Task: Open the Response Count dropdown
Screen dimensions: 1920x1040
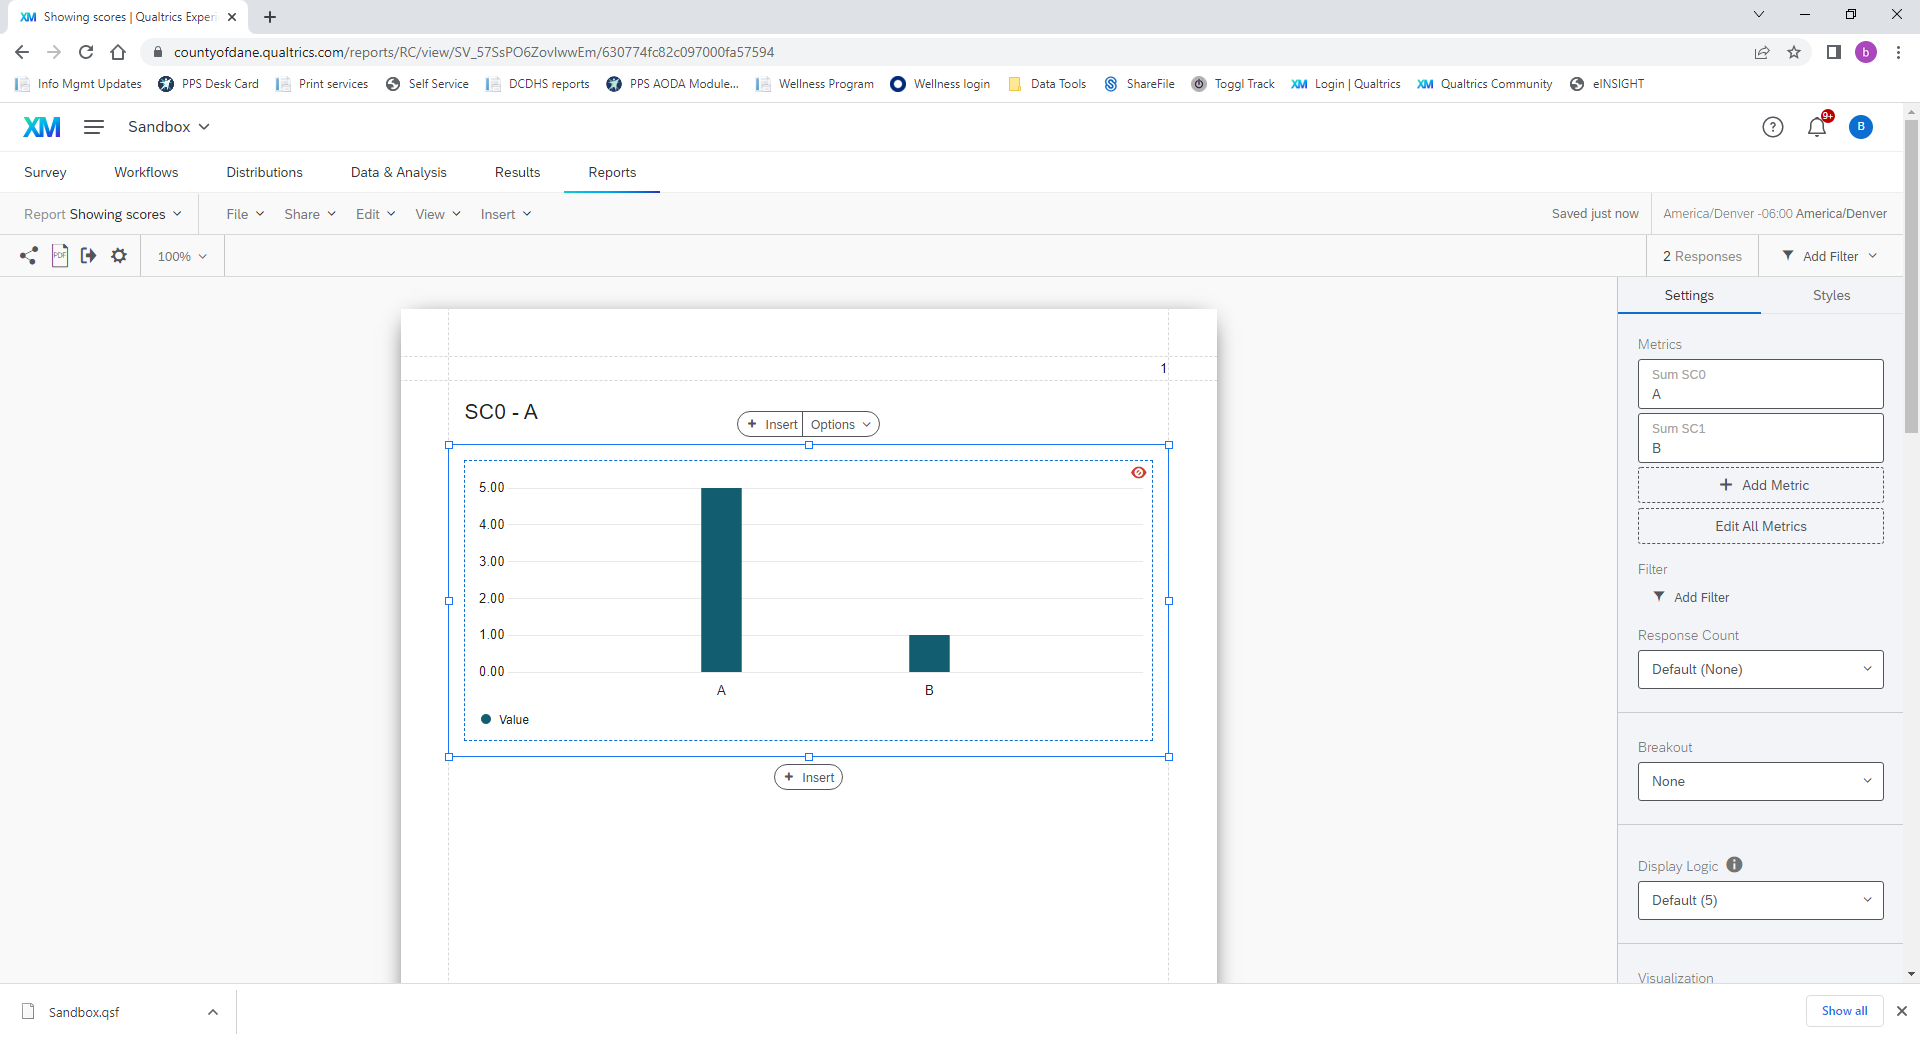Action: click(x=1760, y=669)
